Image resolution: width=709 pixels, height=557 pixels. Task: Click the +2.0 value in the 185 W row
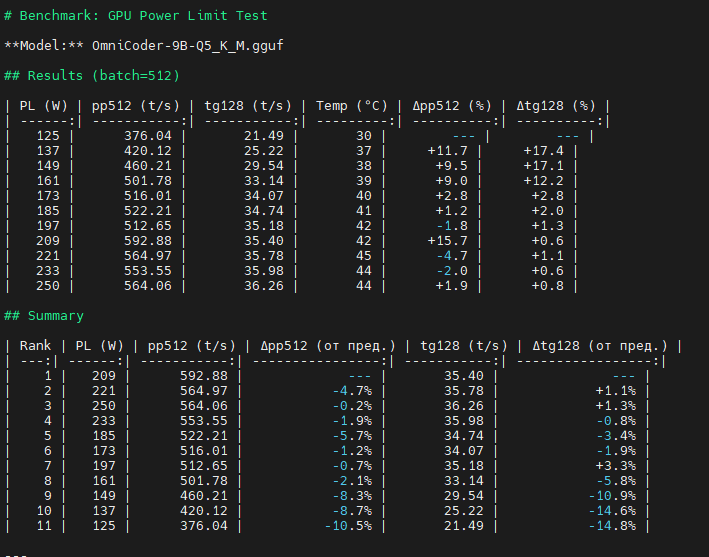click(x=548, y=211)
